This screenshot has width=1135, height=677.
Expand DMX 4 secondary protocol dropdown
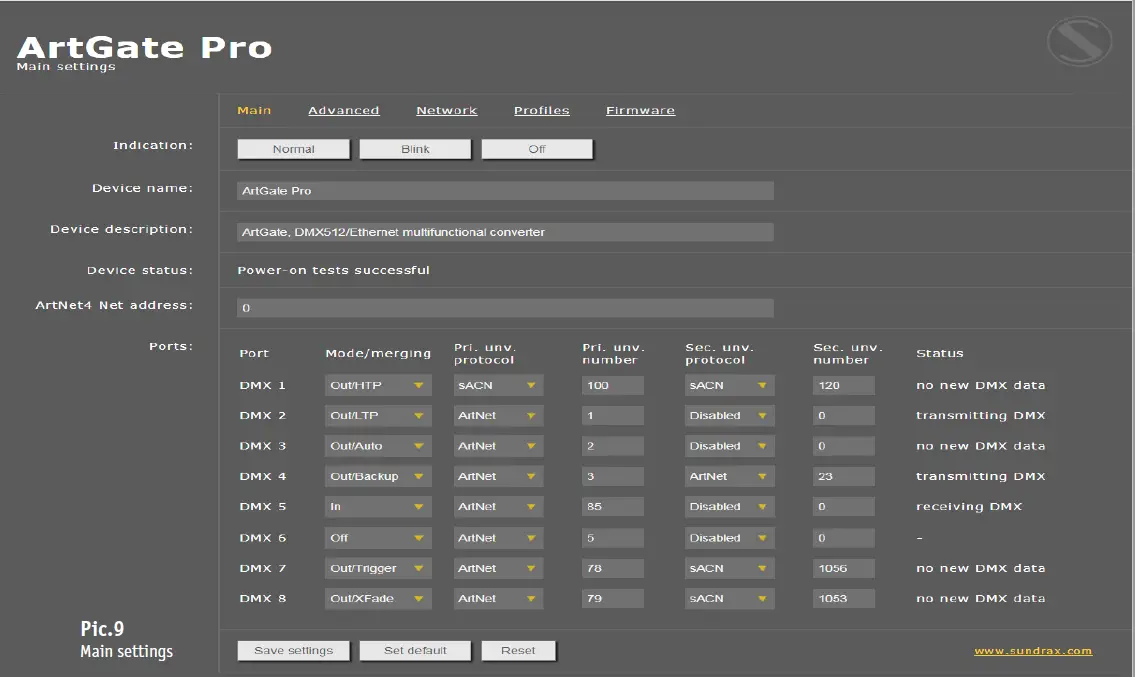(x=729, y=477)
